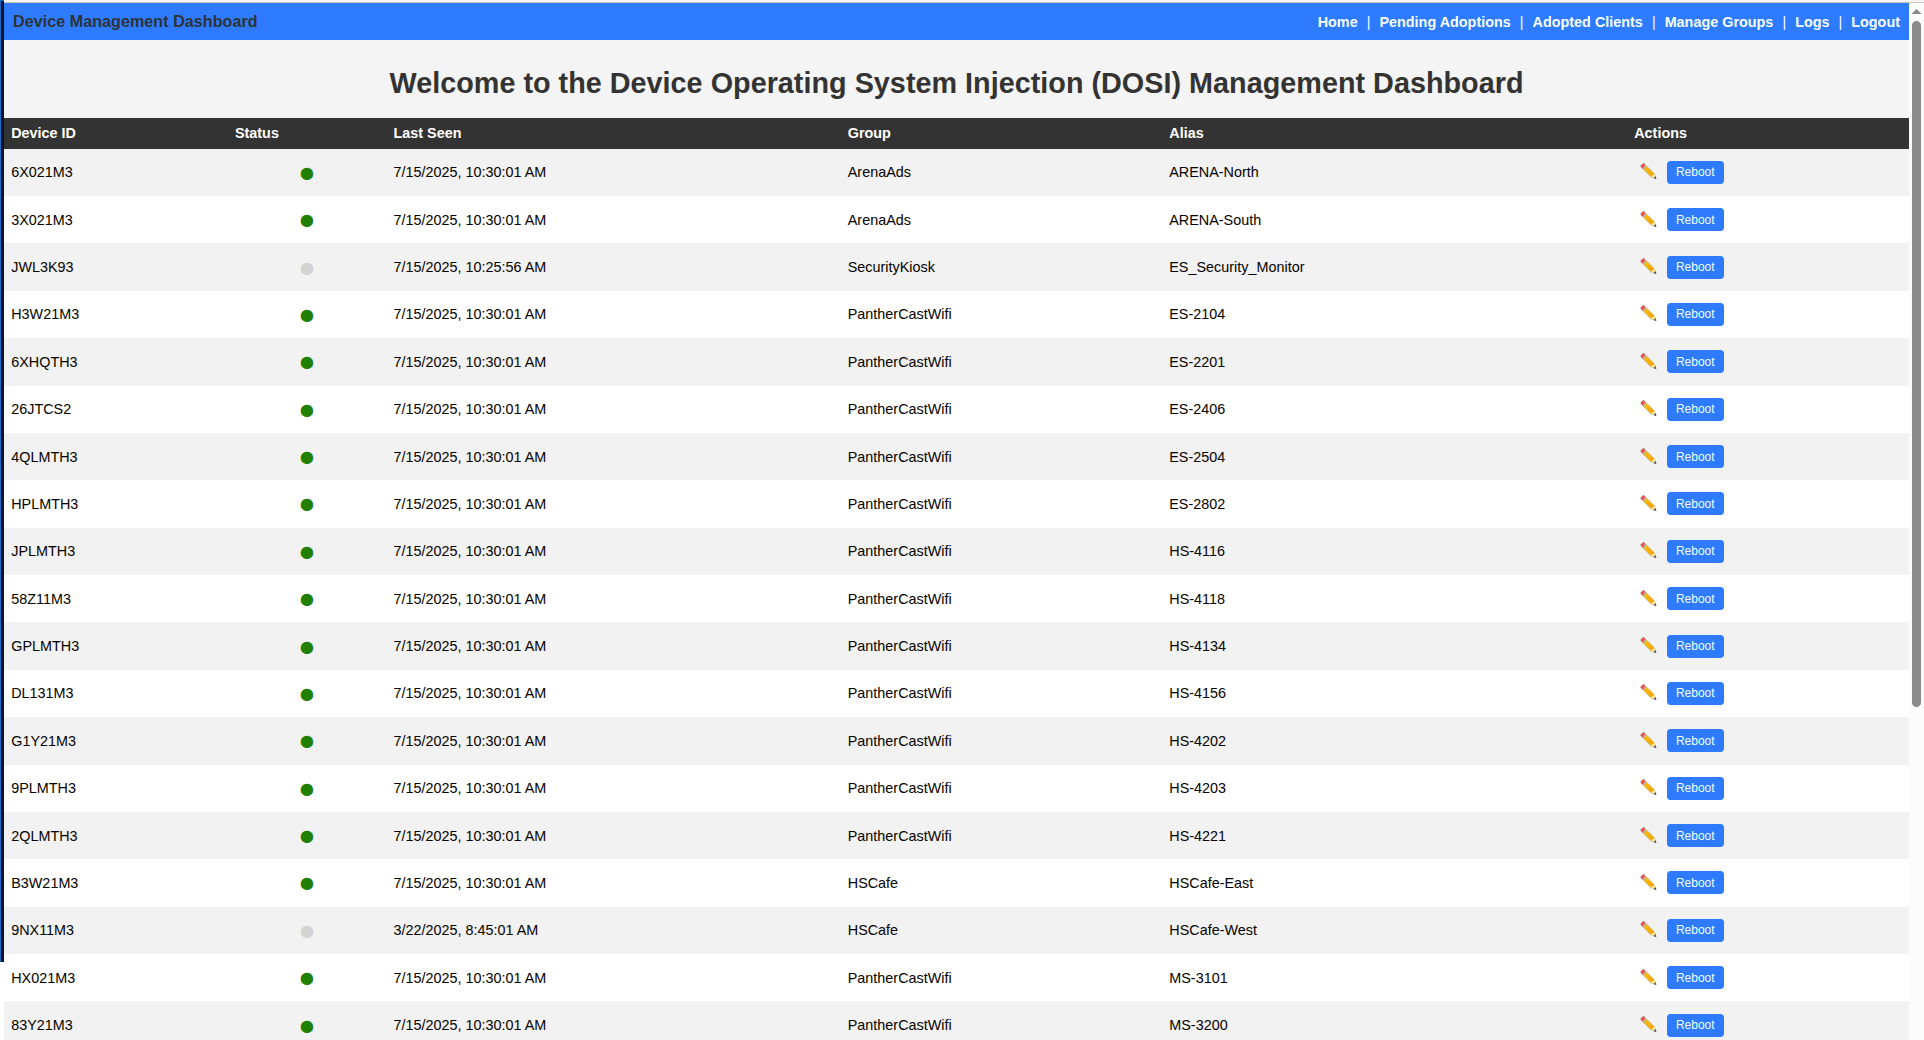Click alias text HS-4203
1924x1040 pixels.
click(1197, 788)
